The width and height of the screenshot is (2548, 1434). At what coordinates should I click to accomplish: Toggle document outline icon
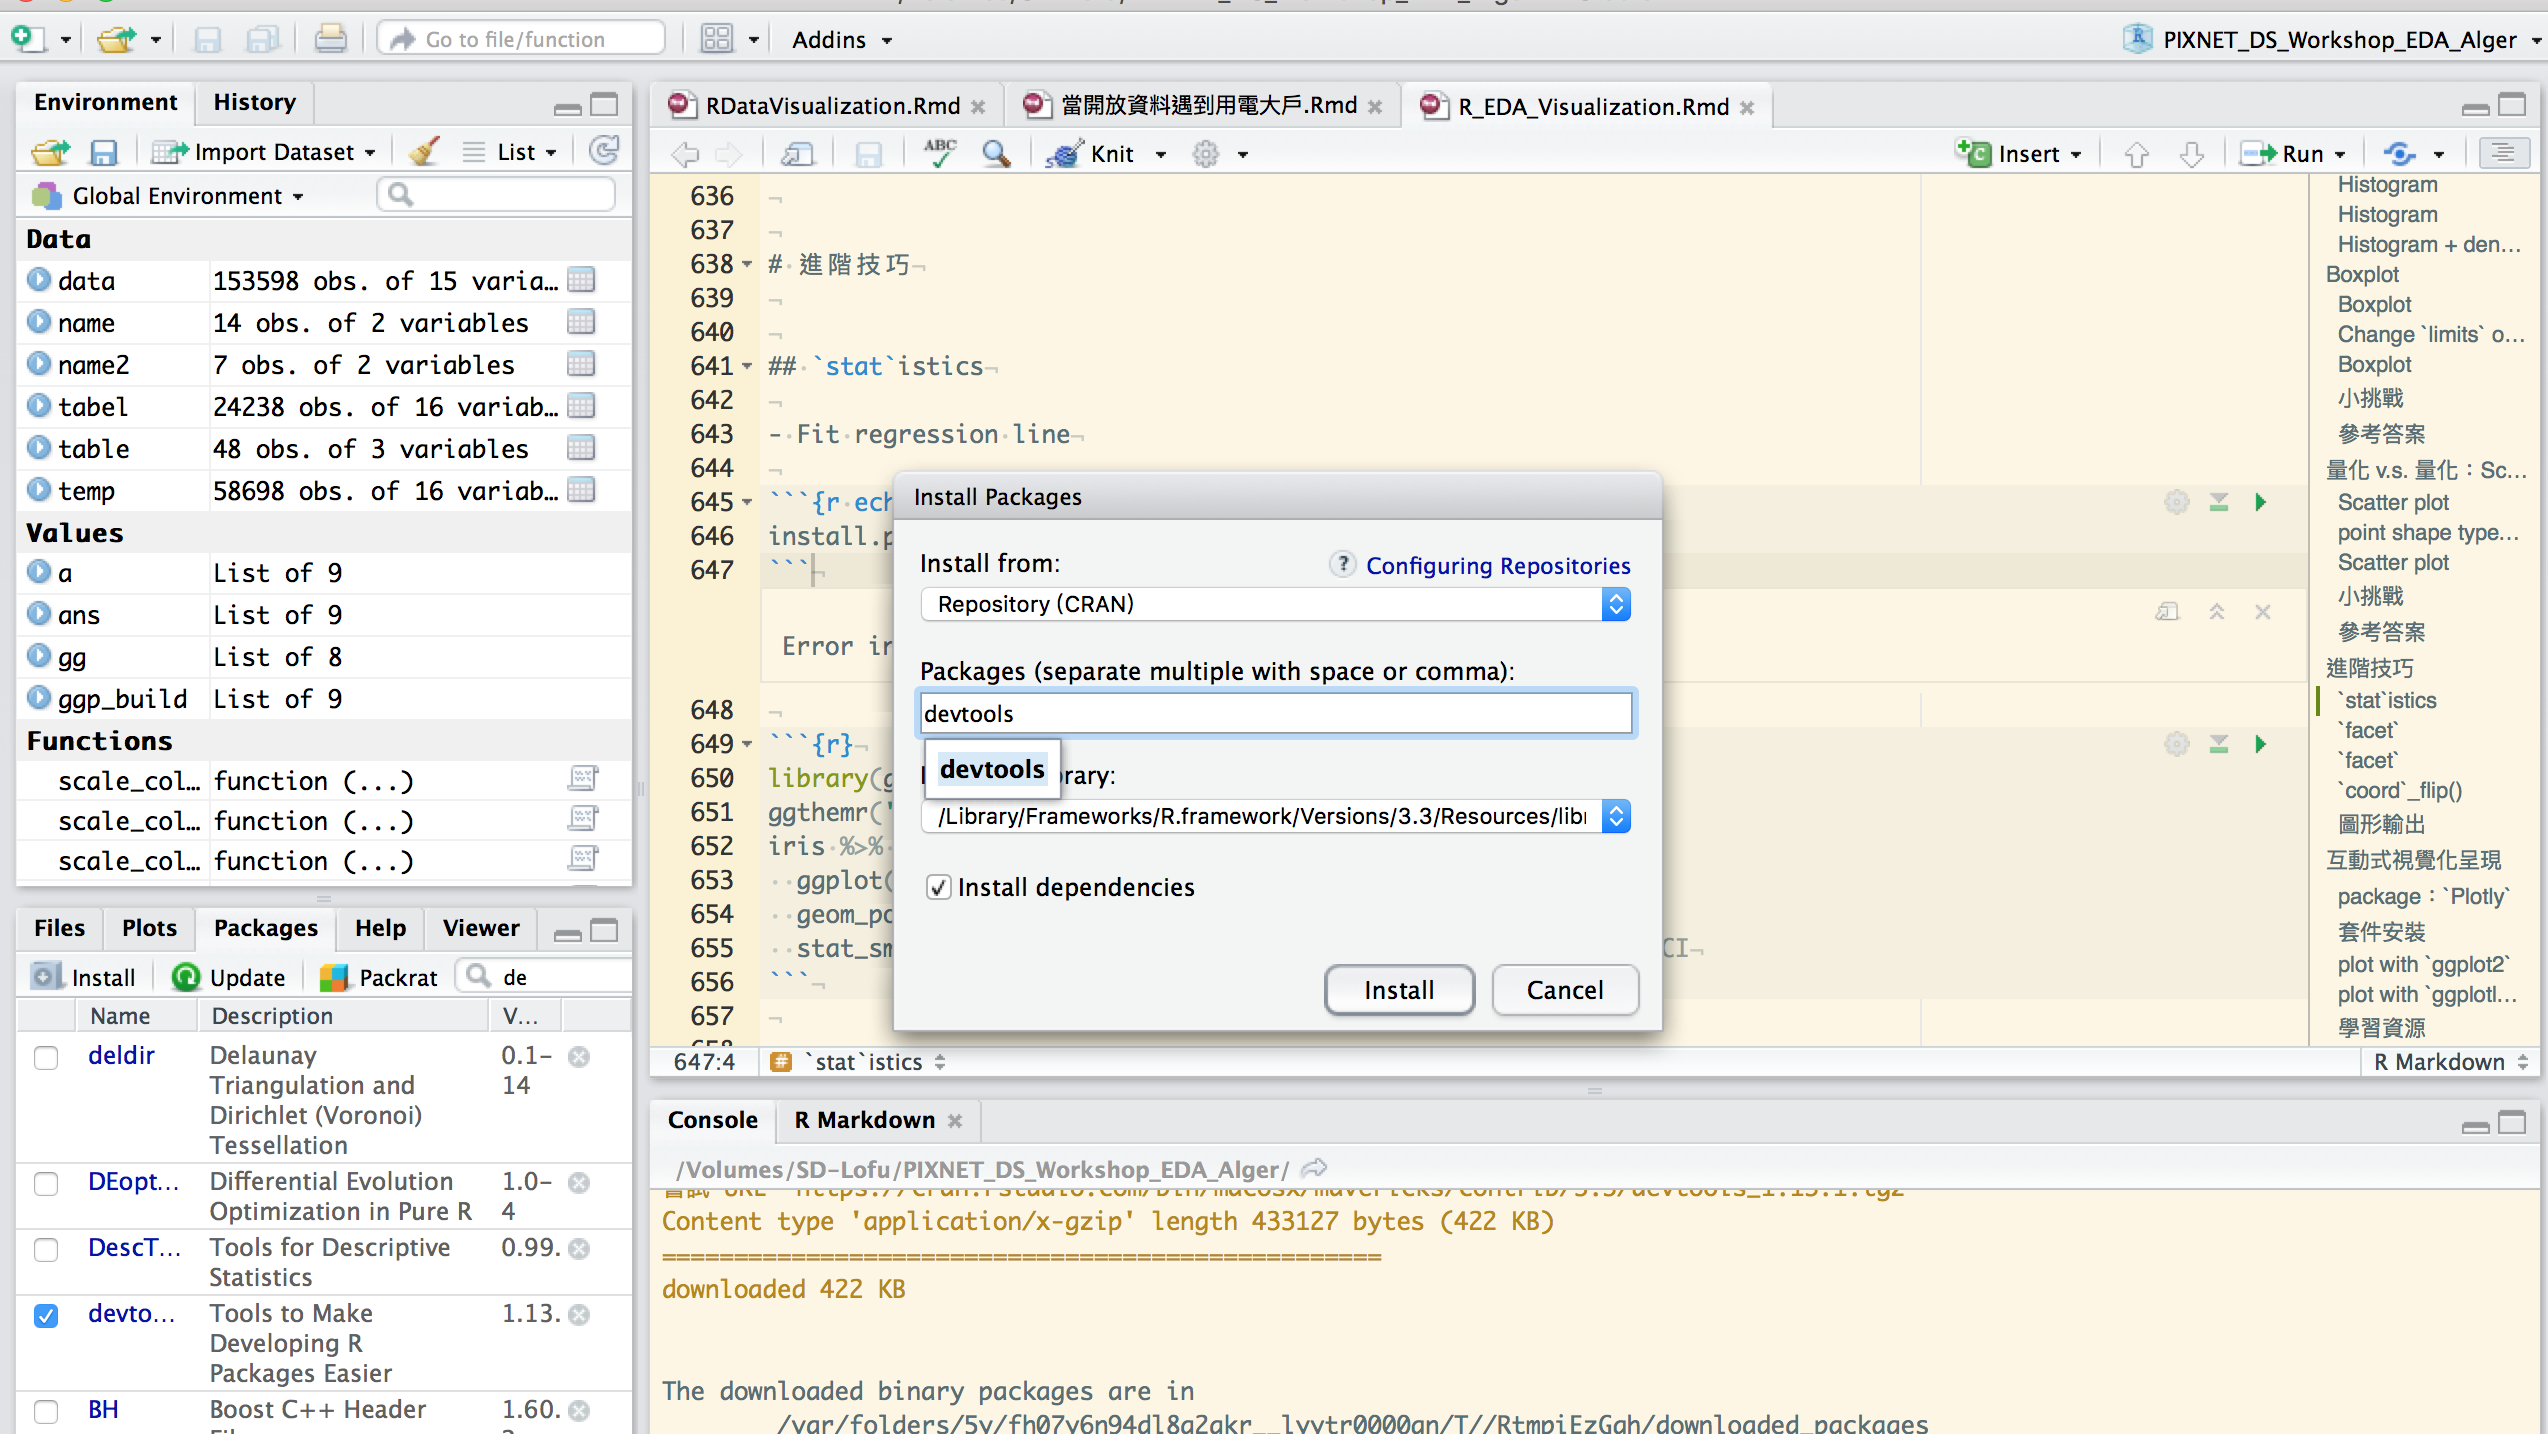click(2503, 153)
